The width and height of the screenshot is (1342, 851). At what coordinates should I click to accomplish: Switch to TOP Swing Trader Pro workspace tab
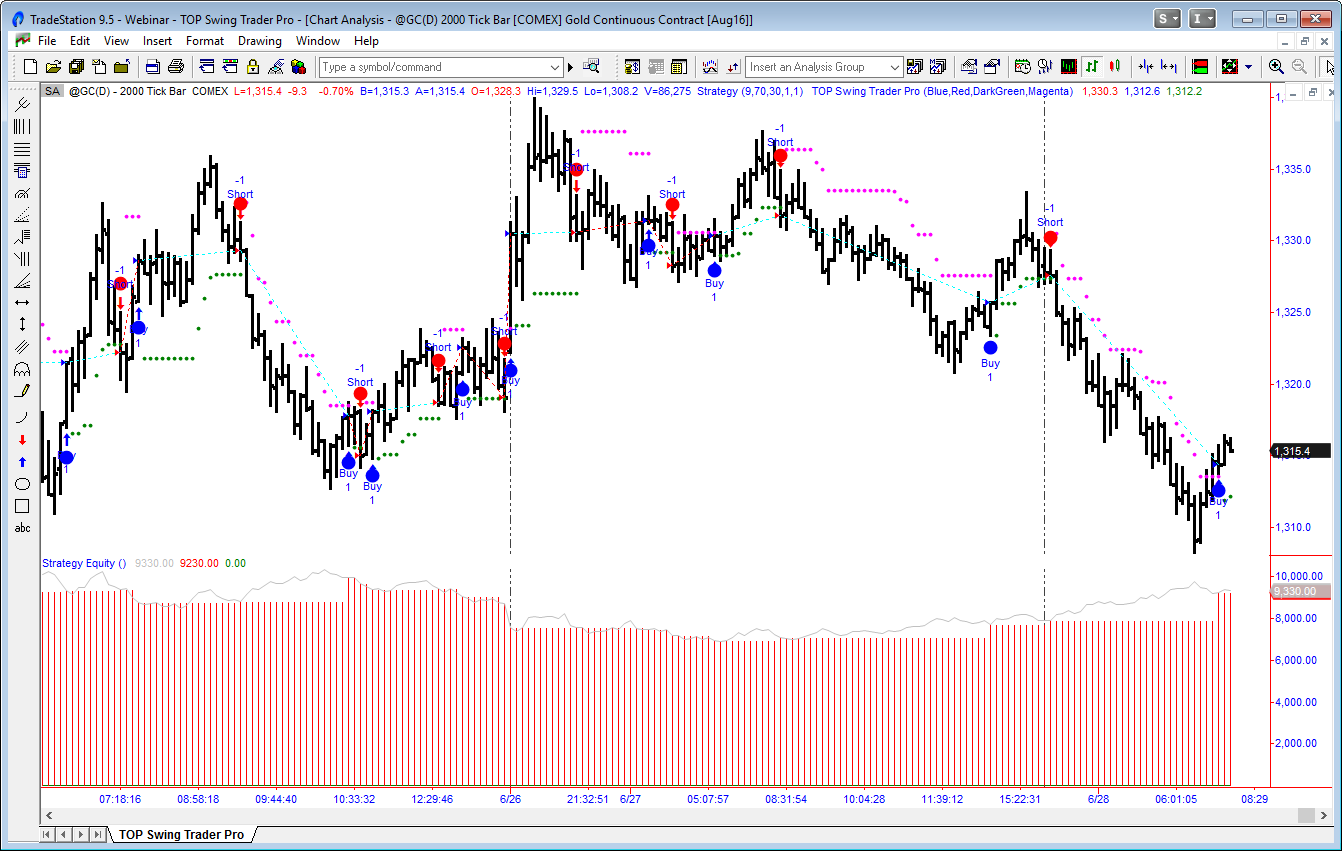click(x=181, y=834)
